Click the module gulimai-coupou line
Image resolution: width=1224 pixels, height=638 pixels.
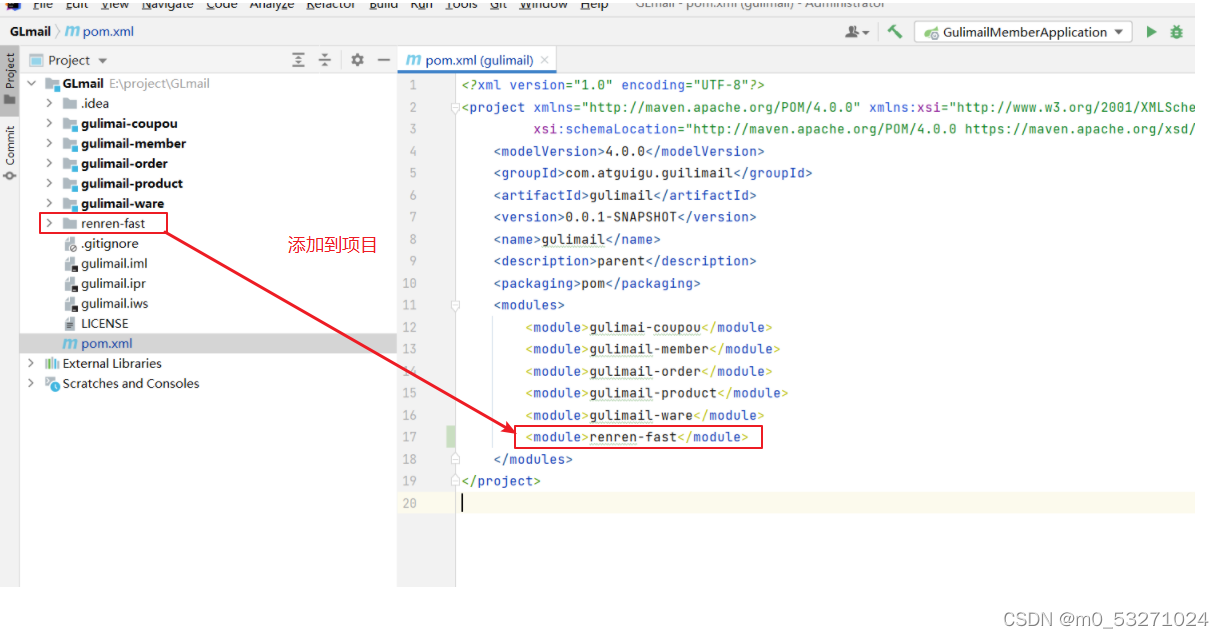click(649, 327)
